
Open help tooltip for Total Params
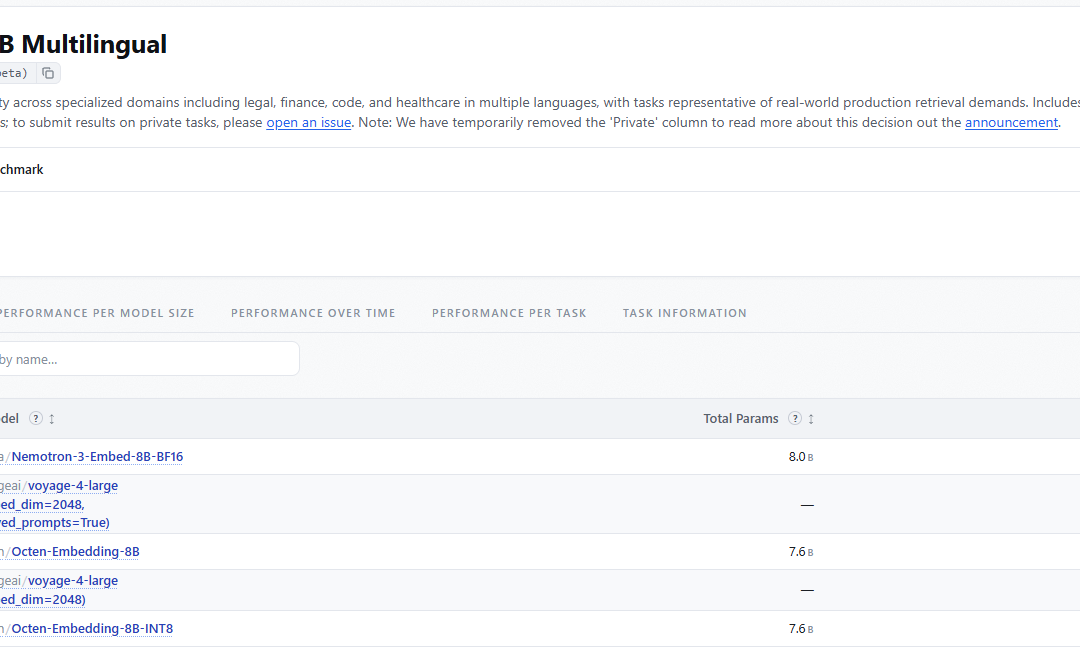point(795,418)
